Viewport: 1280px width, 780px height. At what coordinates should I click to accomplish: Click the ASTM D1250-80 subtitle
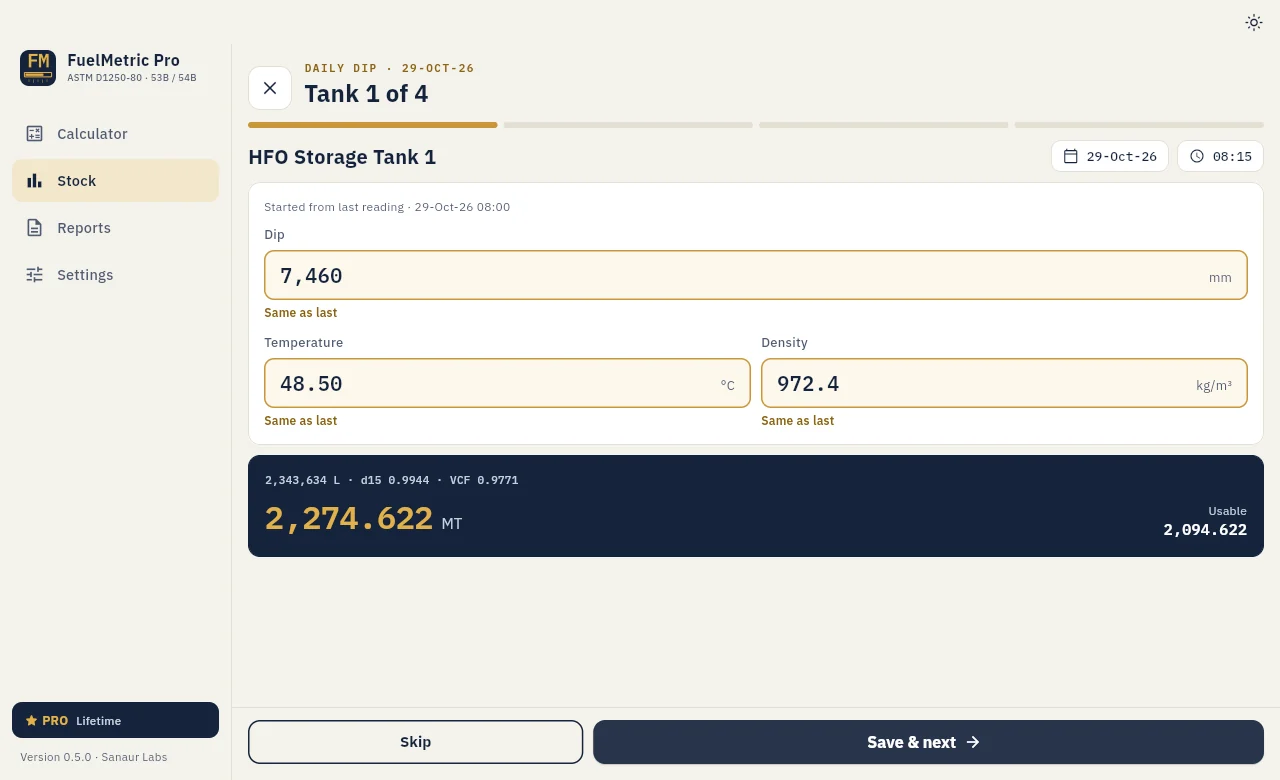131,78
